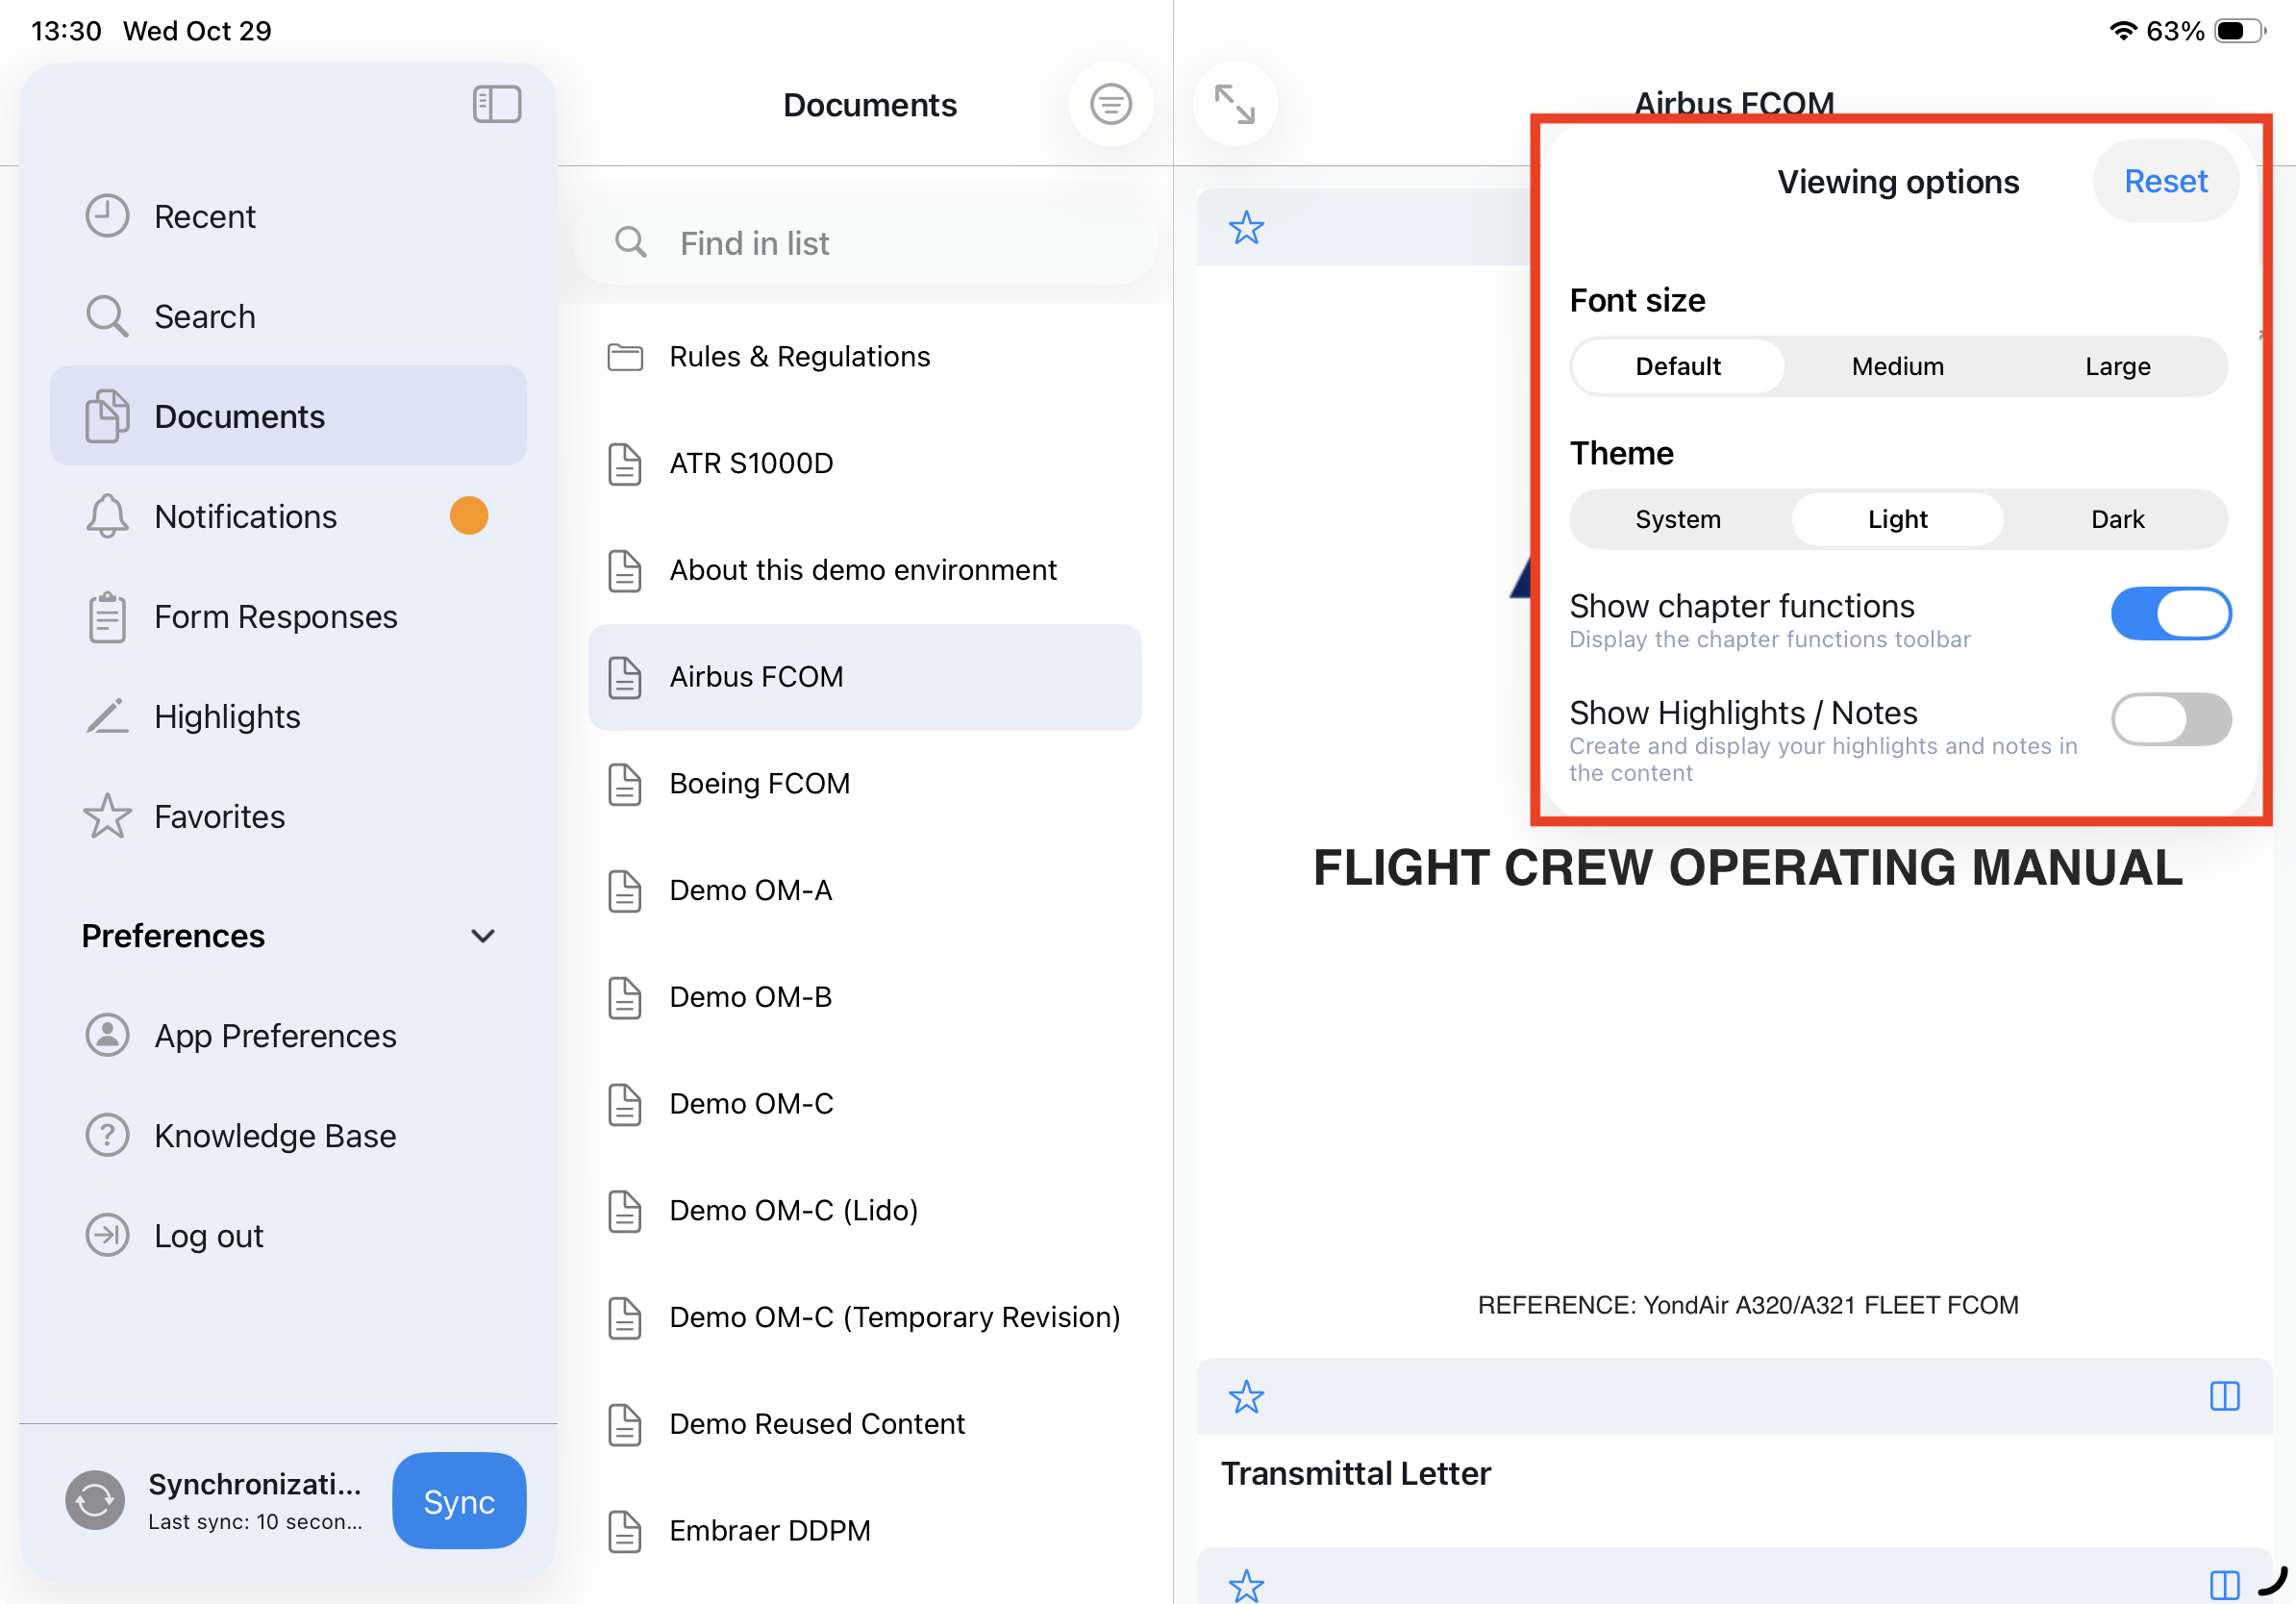Open the Rules & Regulations folder
This screenshot has height=1604, width=2296.
click(799, 357)
